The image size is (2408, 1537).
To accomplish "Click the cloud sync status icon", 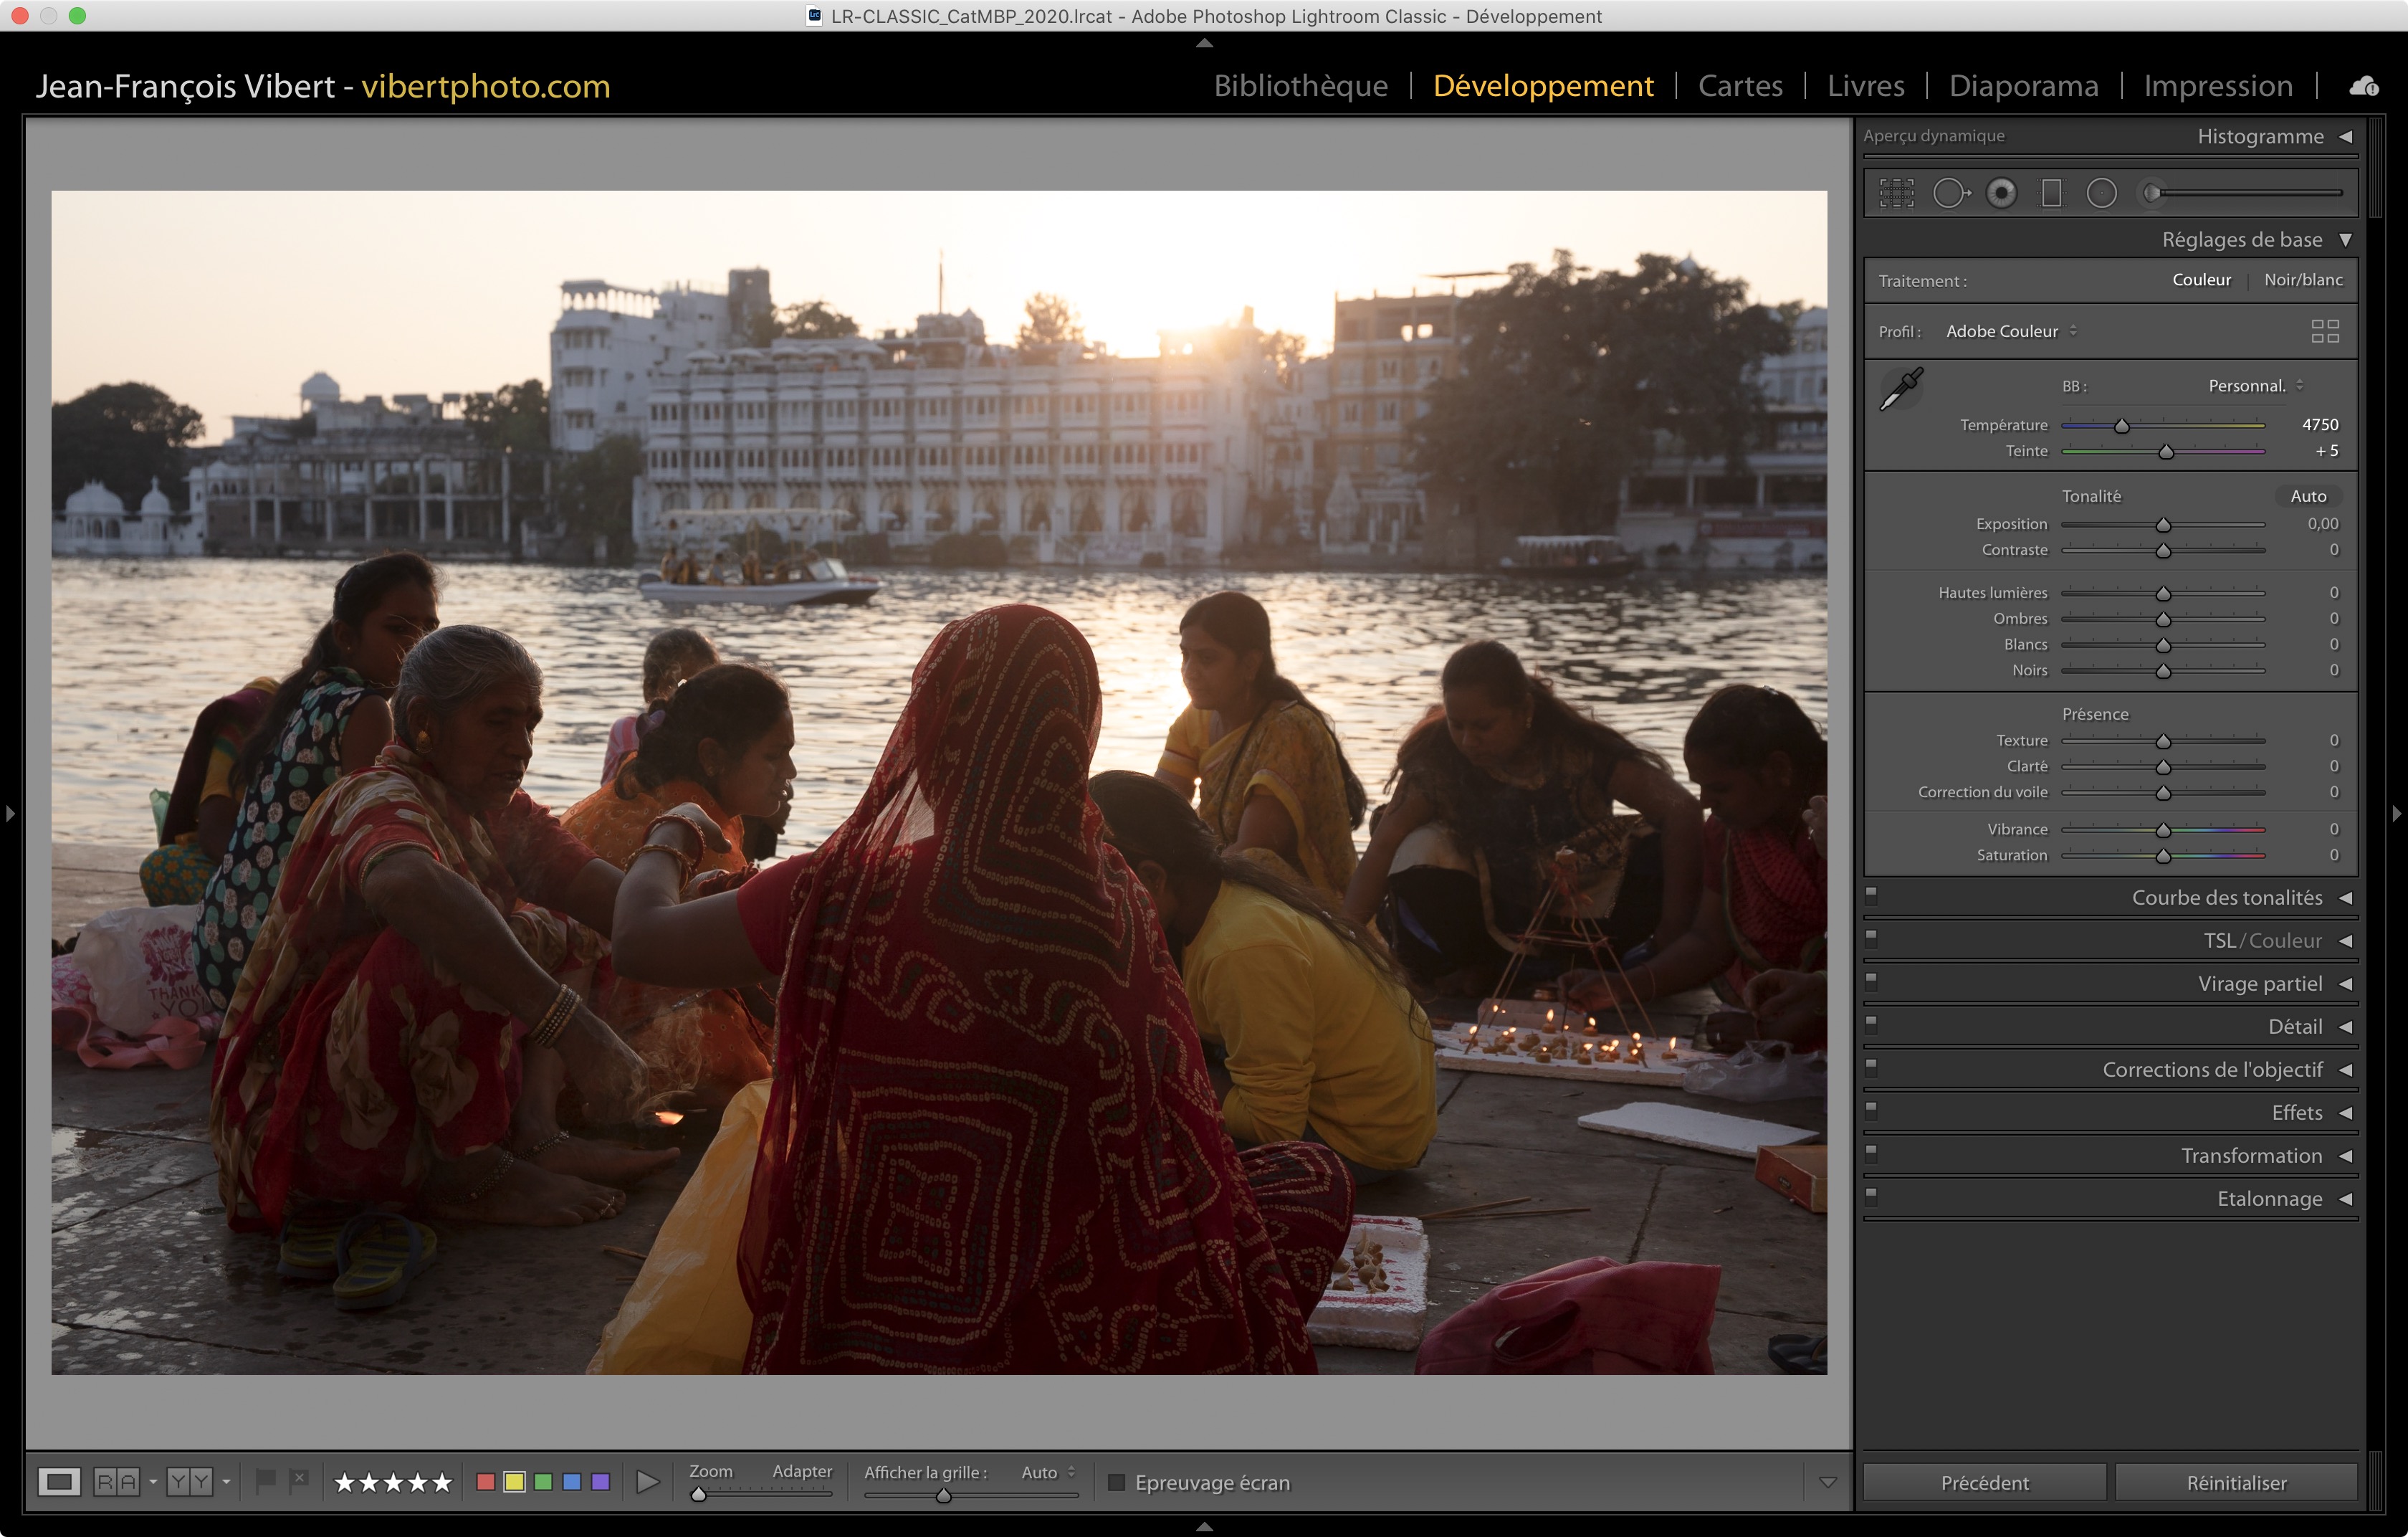I will point(2364,86).
